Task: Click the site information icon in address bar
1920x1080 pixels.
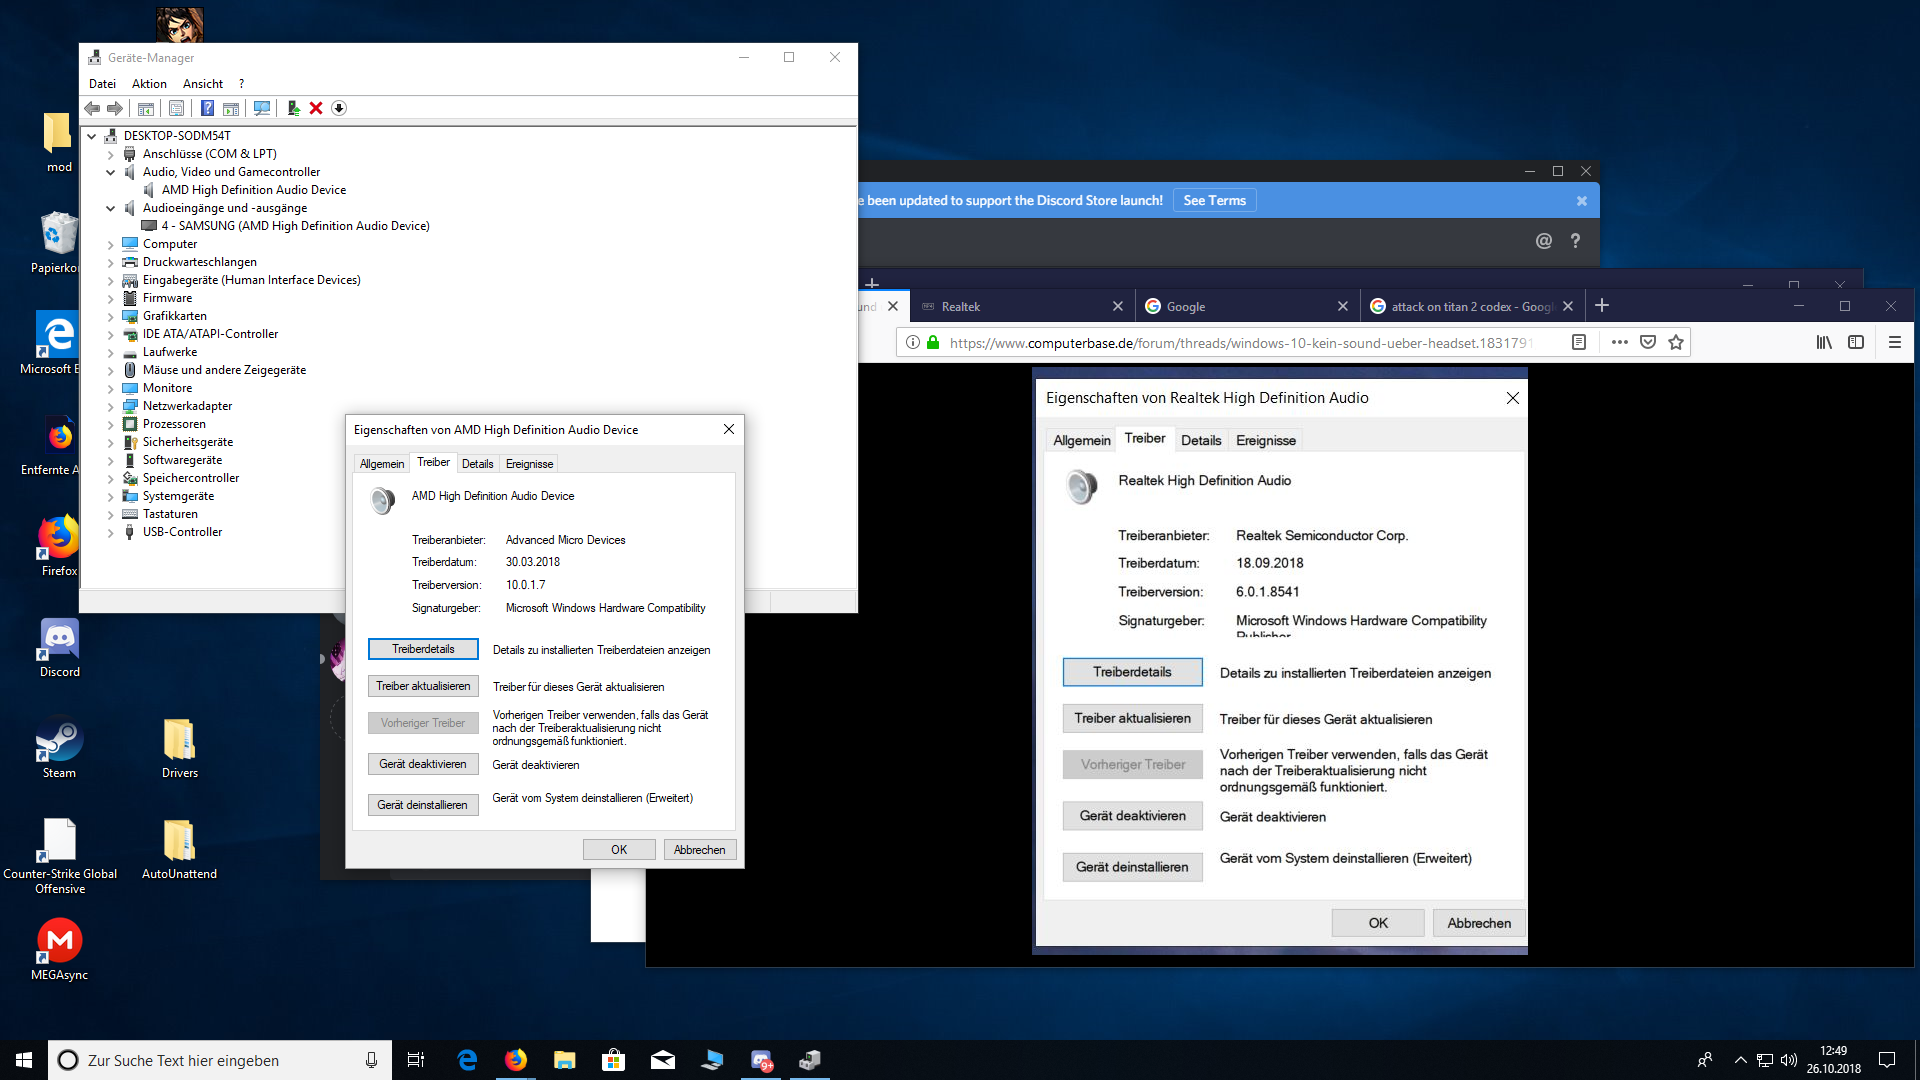Action: tap(912, 342)
